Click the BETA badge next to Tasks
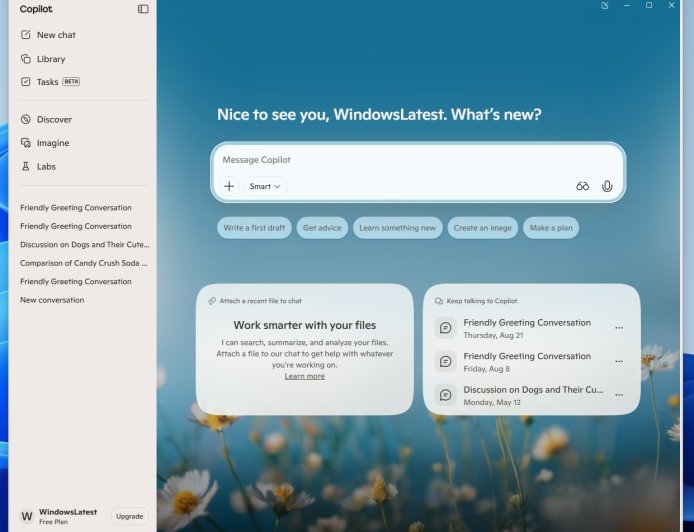Viewport: 694px width, 532px height. pyautogui.click(x=71, y=81)
